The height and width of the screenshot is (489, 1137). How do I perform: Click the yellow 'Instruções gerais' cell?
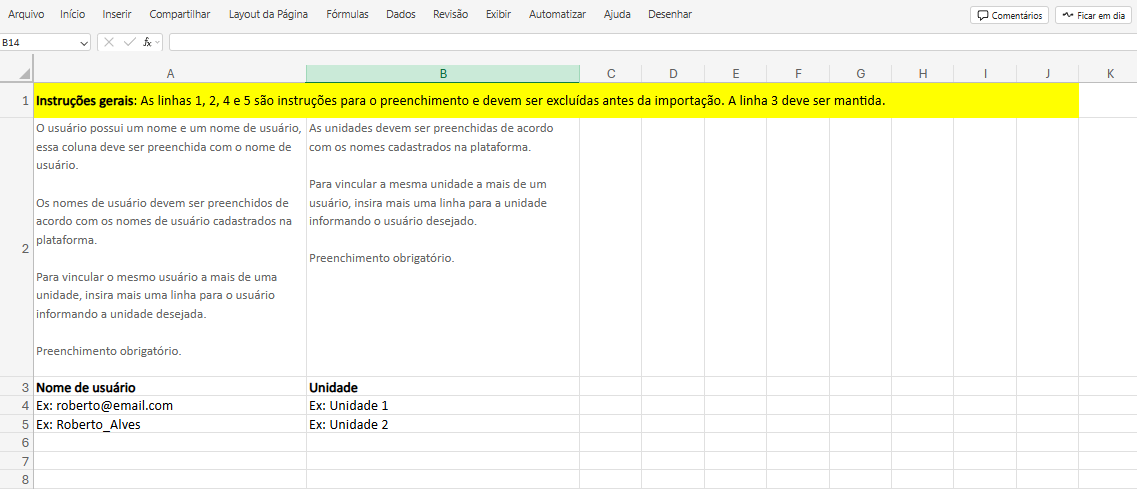point(556,100)
